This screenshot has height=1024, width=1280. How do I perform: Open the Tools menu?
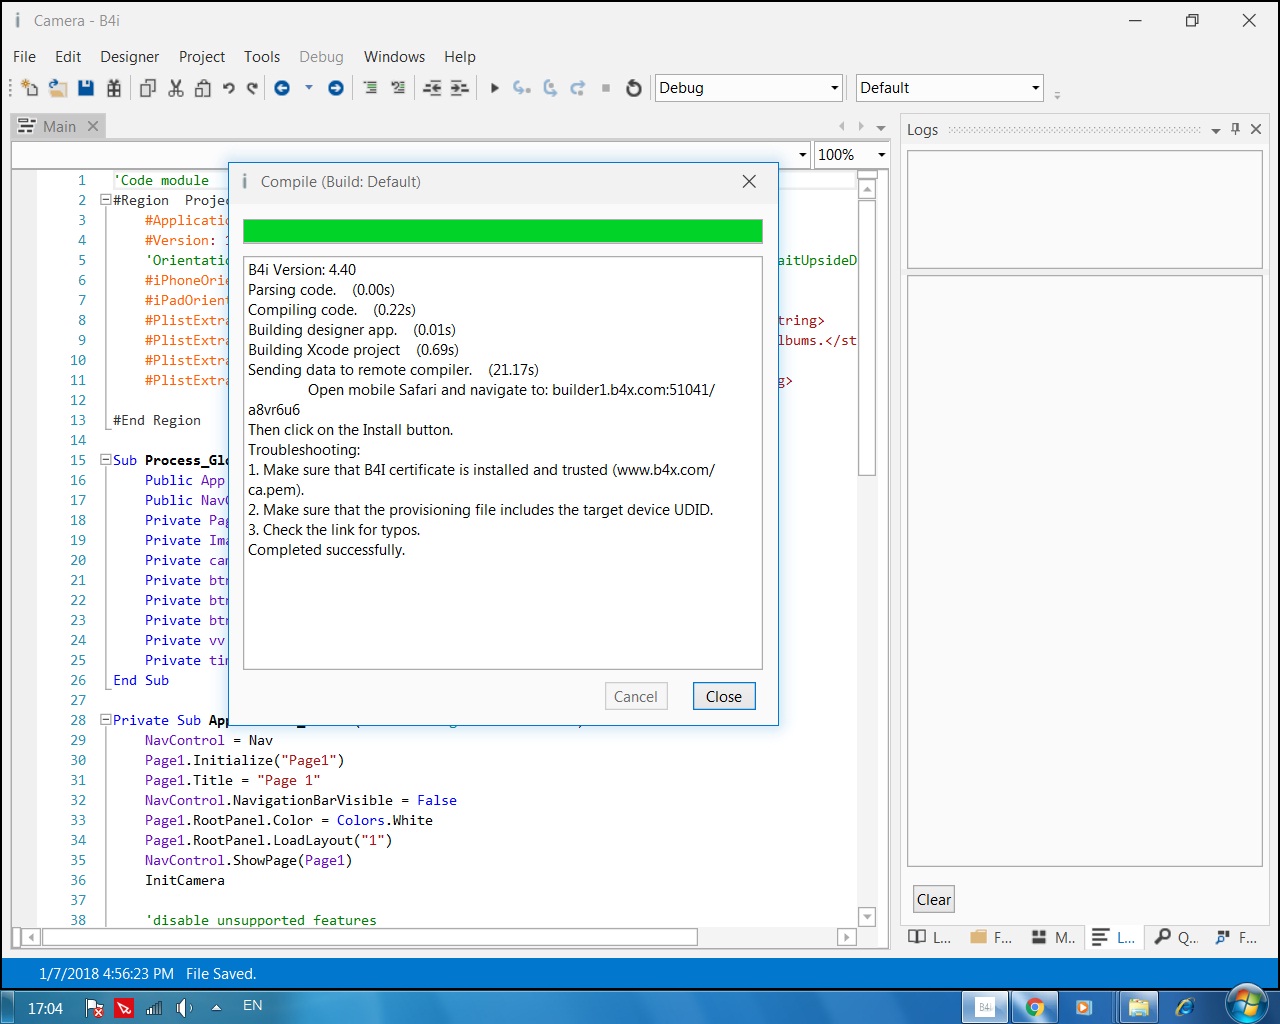262,57
